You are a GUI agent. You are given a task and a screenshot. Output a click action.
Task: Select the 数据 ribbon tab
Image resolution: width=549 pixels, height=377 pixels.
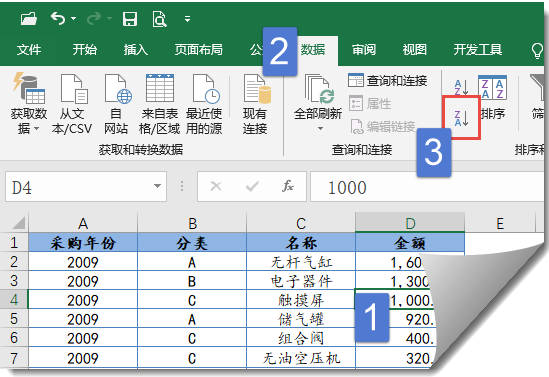pyautogui.click(x=313, y=50)
